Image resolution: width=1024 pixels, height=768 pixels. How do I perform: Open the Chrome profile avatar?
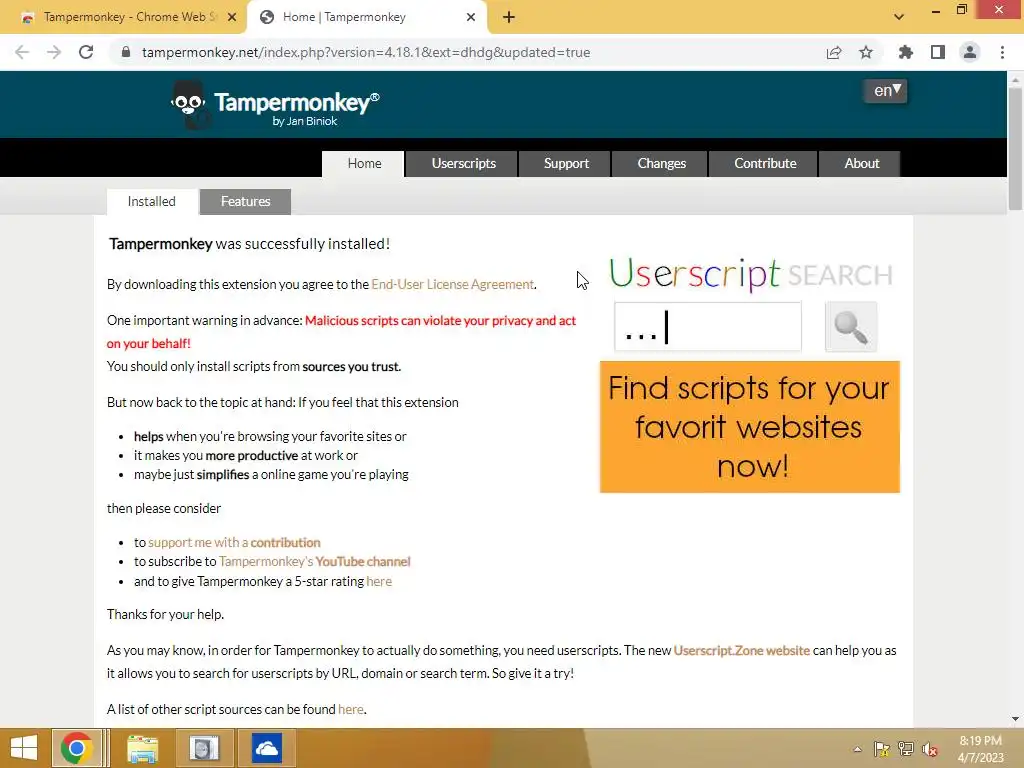[970, 52]
